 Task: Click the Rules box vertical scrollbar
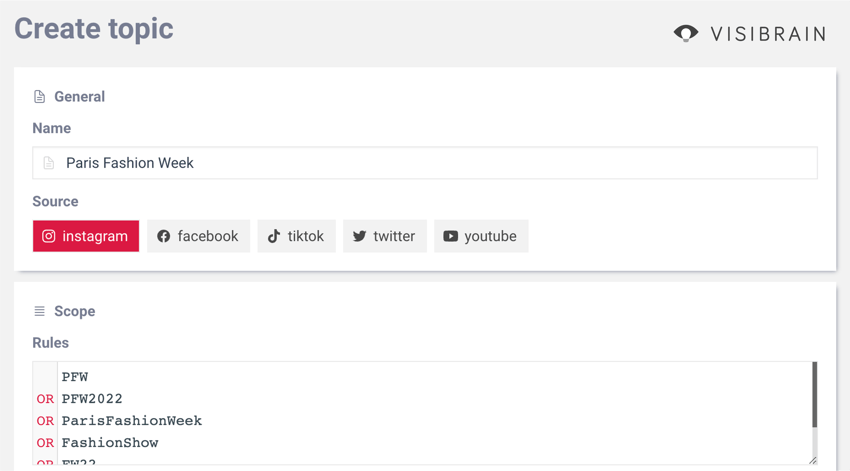[x=814, y=395]
